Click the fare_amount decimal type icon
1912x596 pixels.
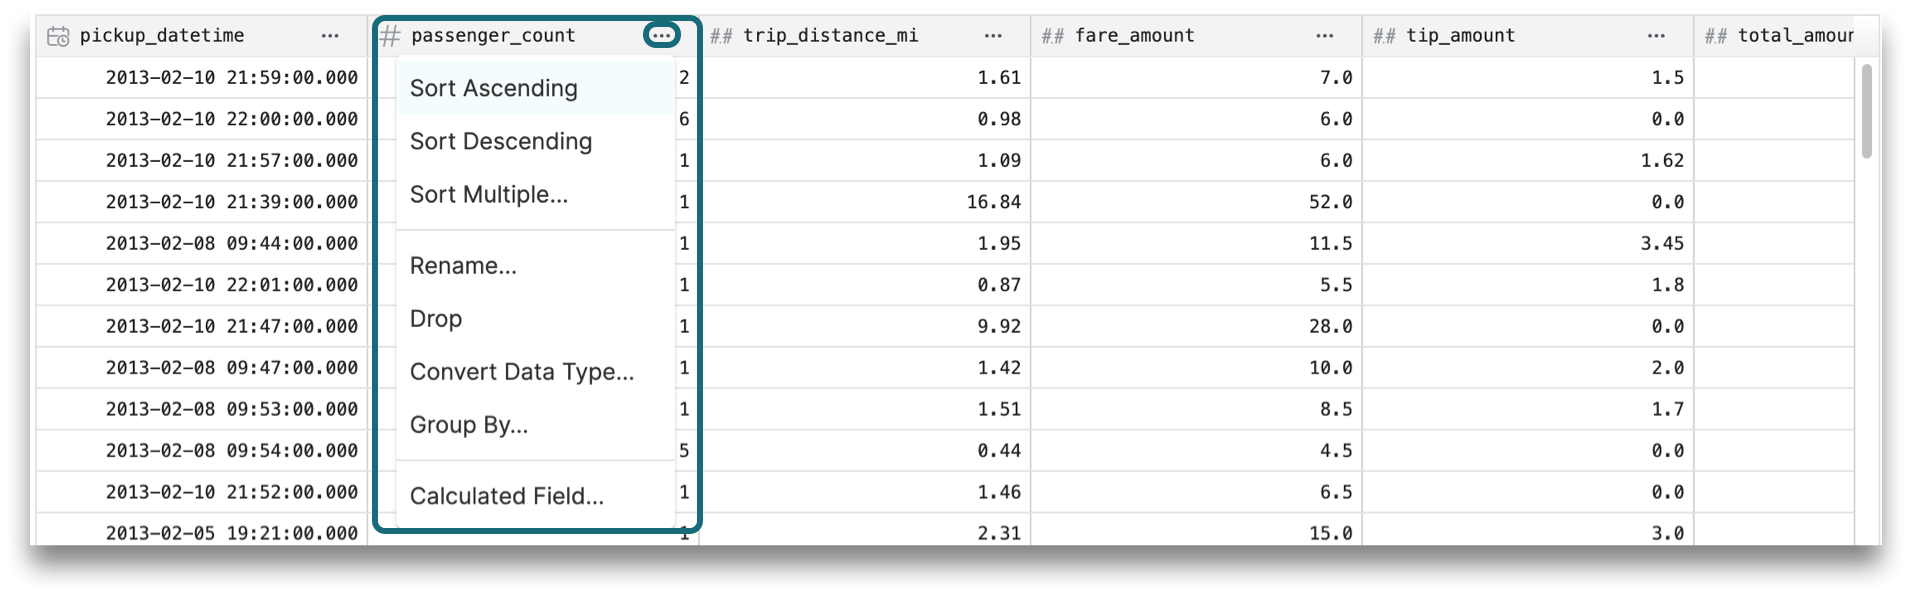click(x=1052, y=36)
